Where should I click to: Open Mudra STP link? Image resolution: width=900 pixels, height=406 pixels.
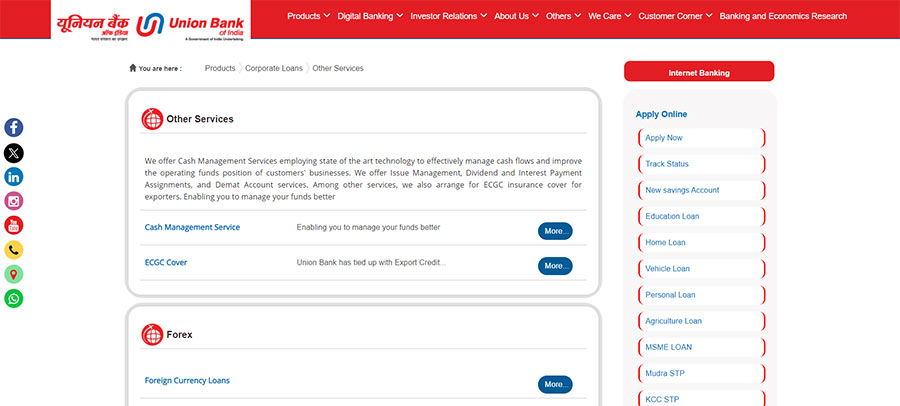701,373
